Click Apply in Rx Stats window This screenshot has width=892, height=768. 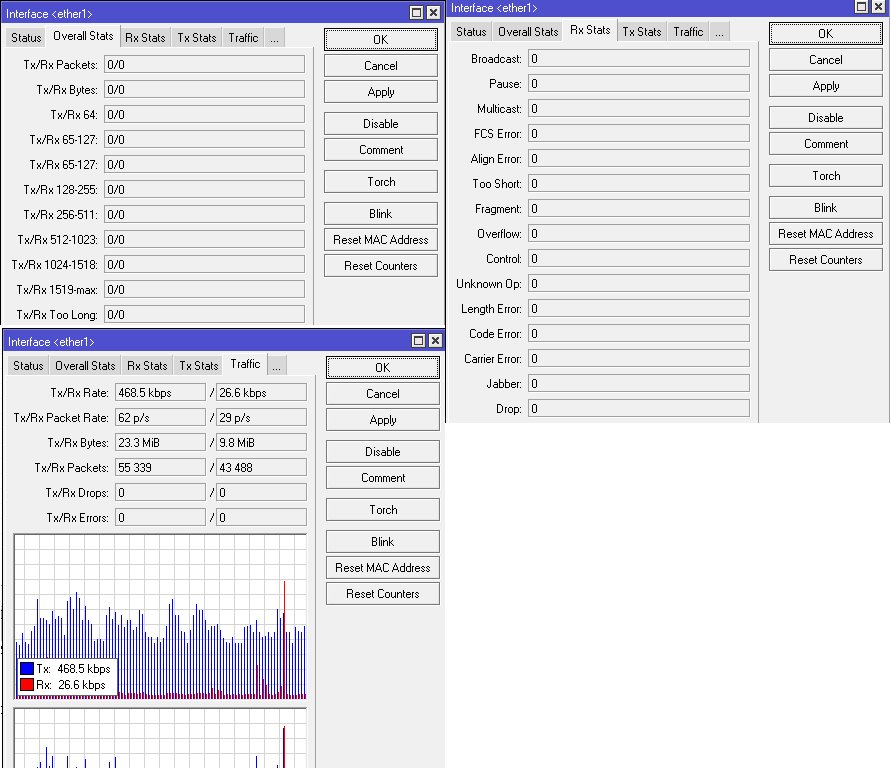(825, 86)
